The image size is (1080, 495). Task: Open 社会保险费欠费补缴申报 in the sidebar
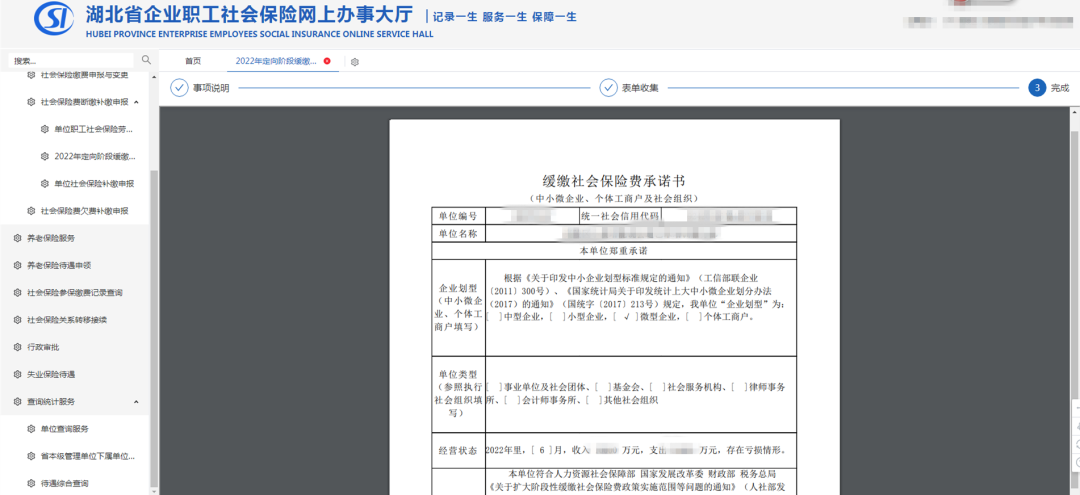84,211
